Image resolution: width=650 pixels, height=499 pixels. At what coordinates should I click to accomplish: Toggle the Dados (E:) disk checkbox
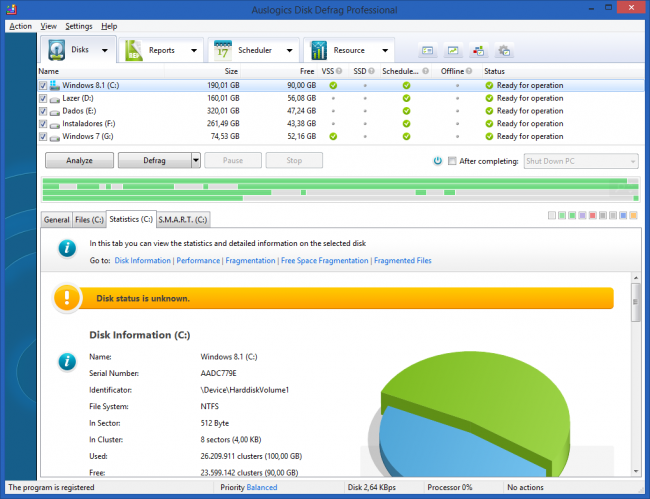tap(42, 111)
